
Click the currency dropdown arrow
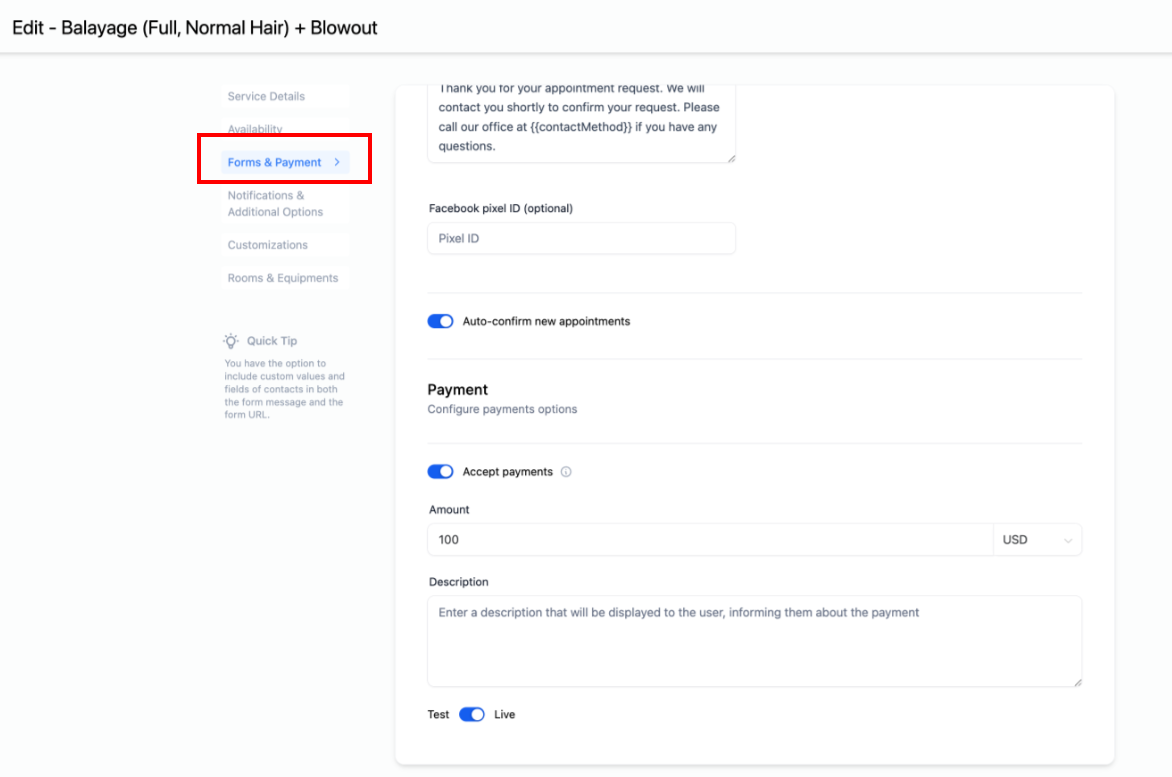click(x=1068, y=540)
